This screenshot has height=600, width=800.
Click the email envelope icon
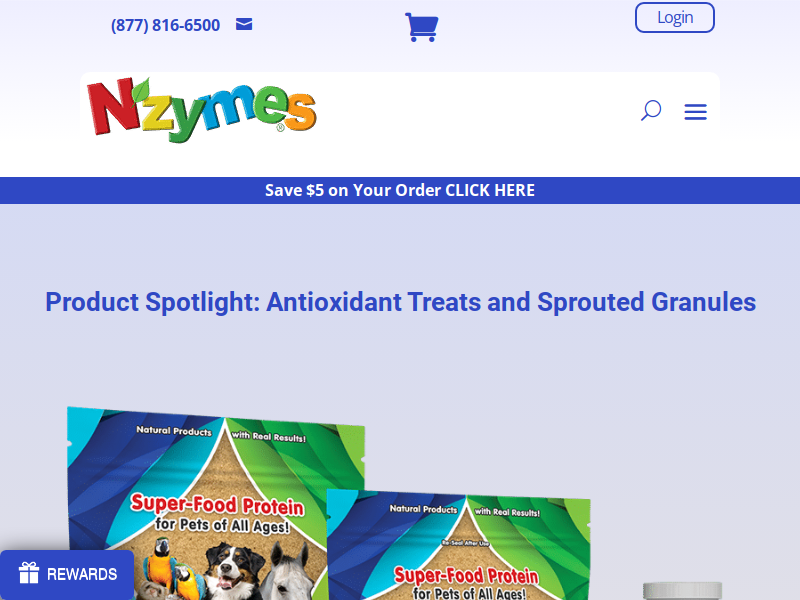[244, 24]
